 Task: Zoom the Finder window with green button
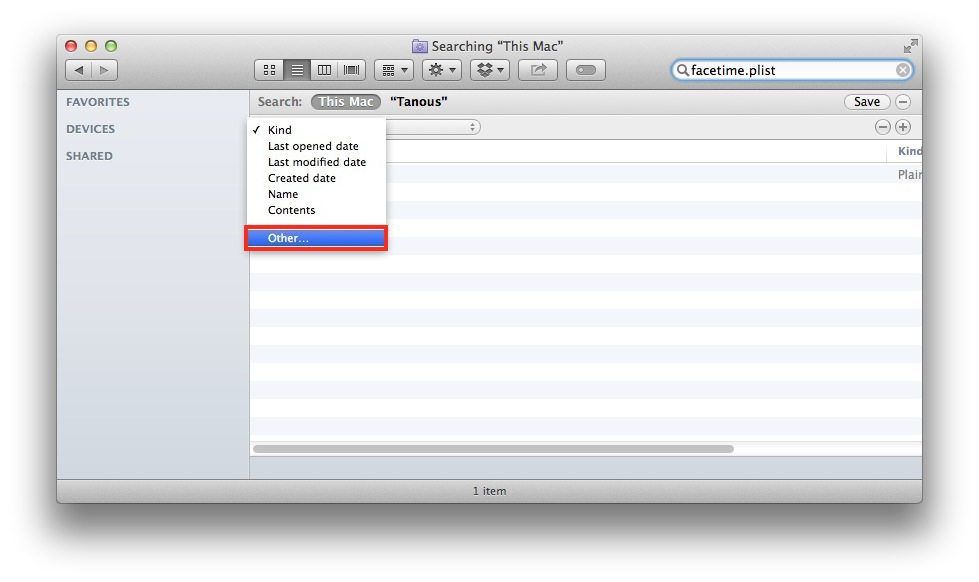point(111,46)
